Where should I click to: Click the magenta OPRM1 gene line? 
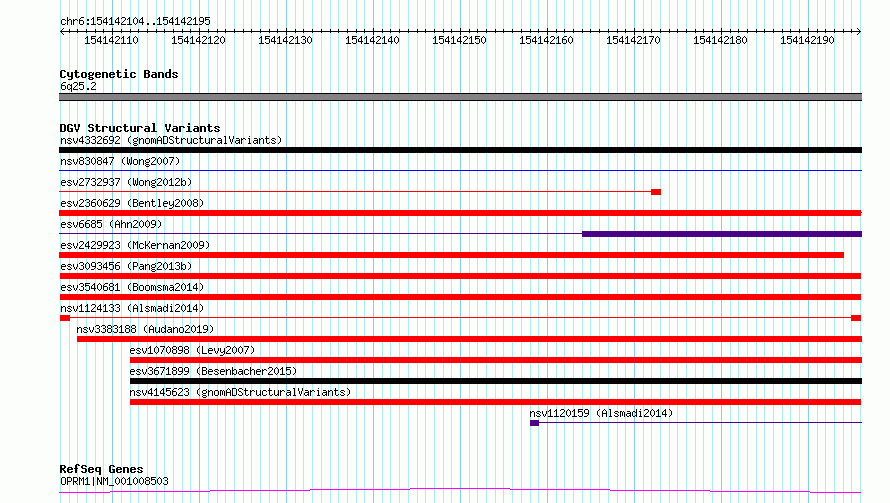[x=460, y=491]
